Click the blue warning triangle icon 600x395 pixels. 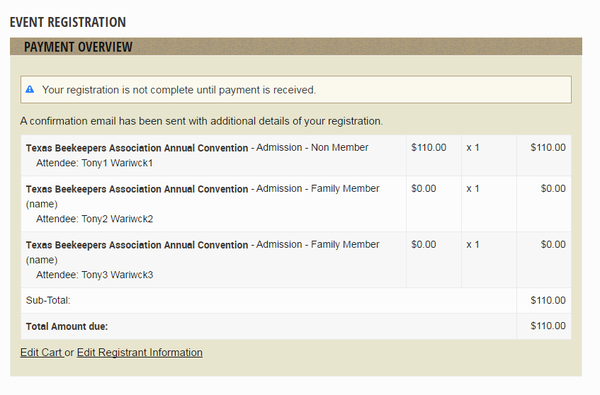pyautogui.click(x=30, y=90)
